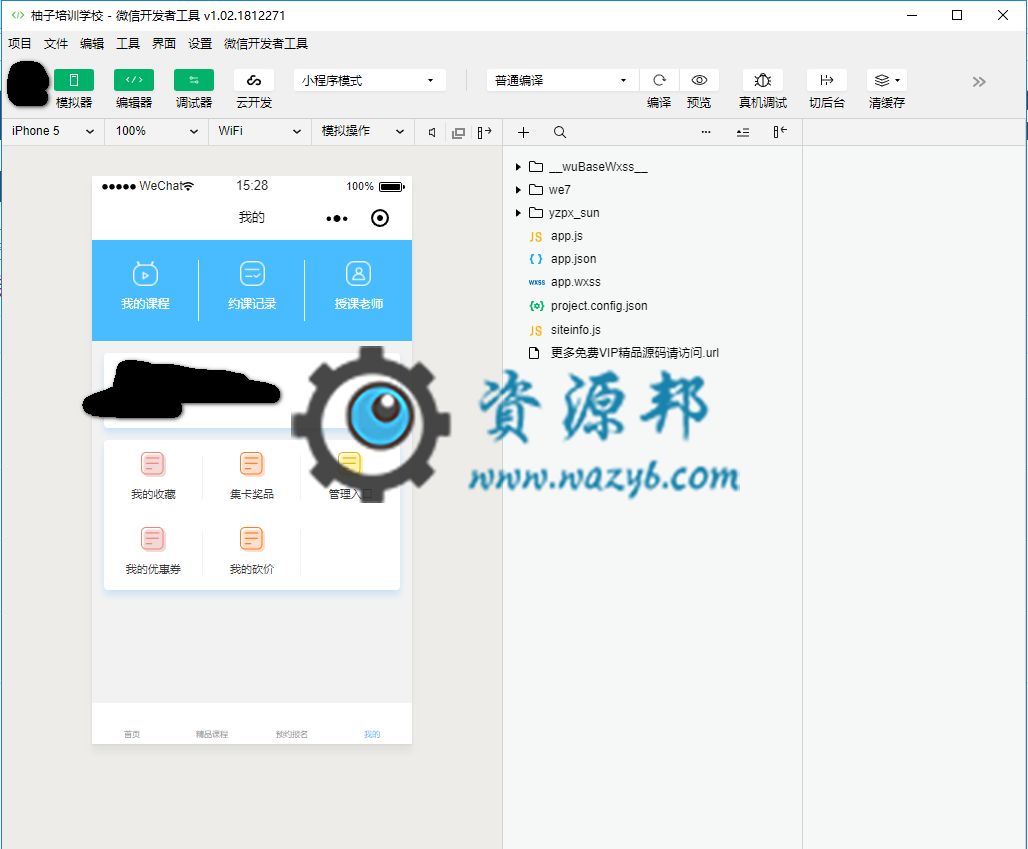This screenshot has width=1028, height=849.
Task: Expand the __wuBaseWxss__ folder
Action: pos(518,167)
